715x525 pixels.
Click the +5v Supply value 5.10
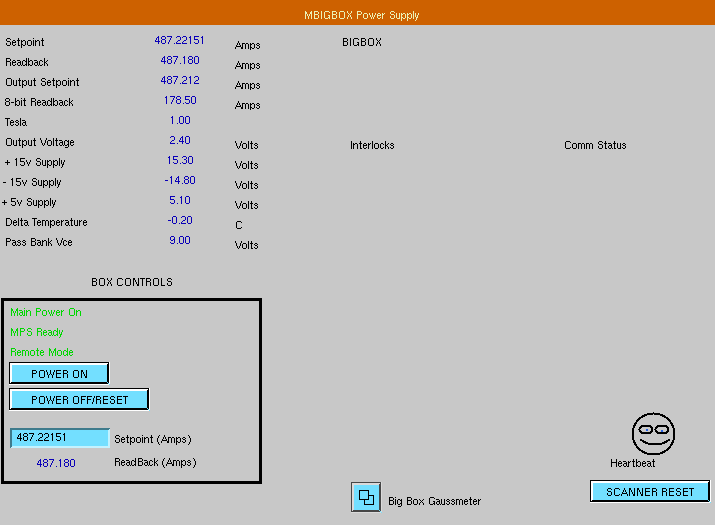(x=180, y=201)
